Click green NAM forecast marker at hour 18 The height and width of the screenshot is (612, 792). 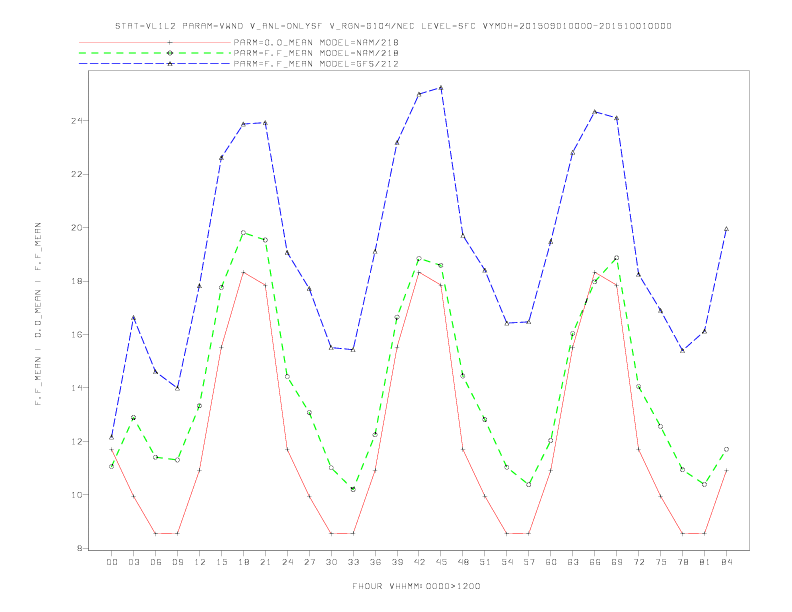click(x=243, y=233)
